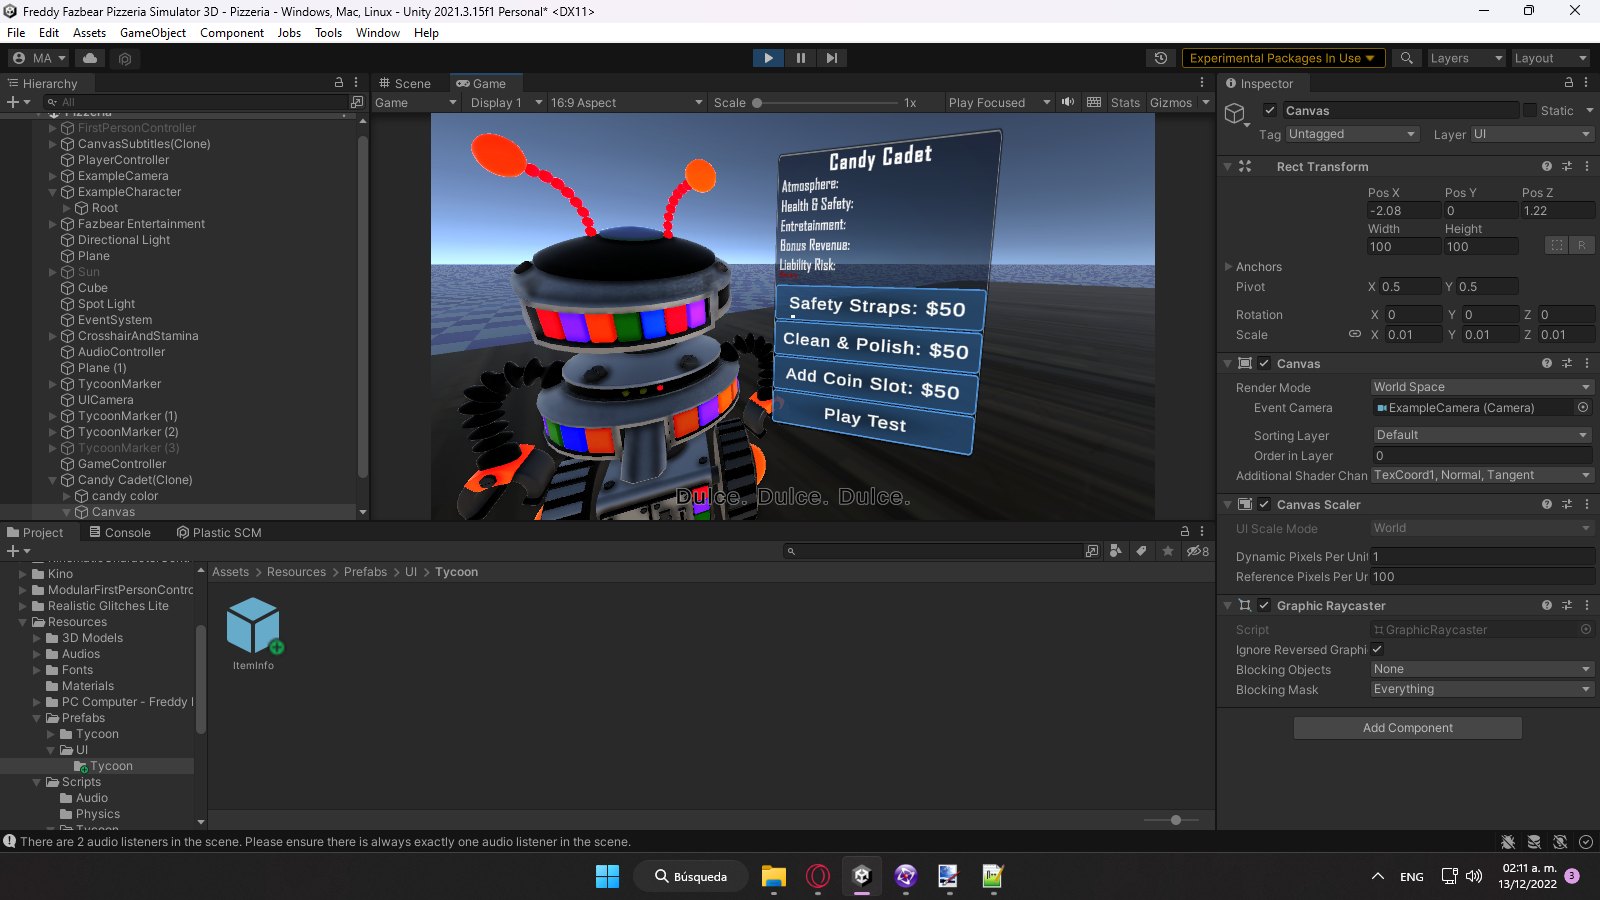The height and width of the screenshot is (900, 1600).
Task: Collapse Candy Cadet(Clone) in Hierarchy
Action: tap(53, 480)
